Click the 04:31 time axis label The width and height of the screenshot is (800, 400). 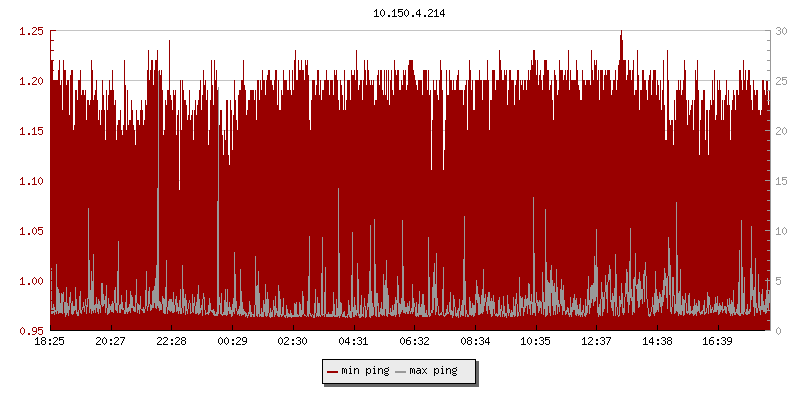point(354,342)
